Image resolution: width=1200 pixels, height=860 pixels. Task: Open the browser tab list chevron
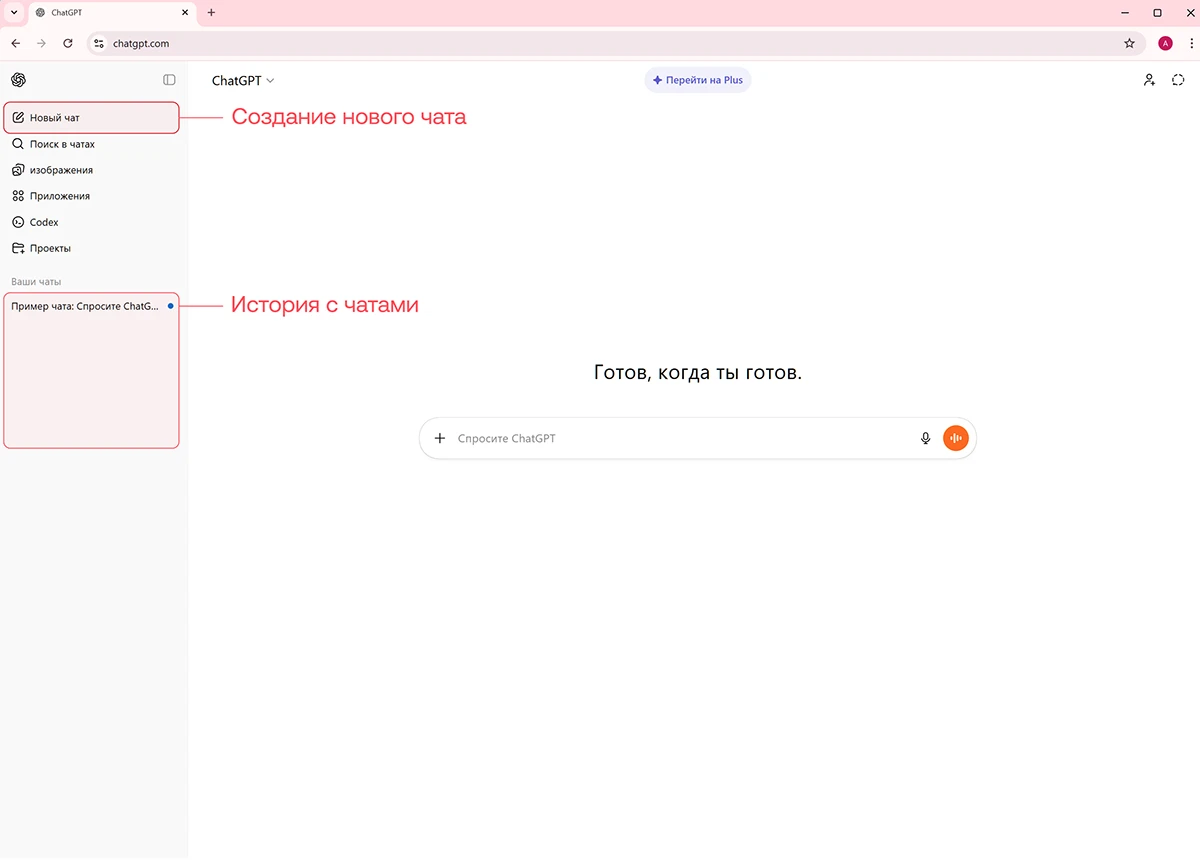point(14,13)
